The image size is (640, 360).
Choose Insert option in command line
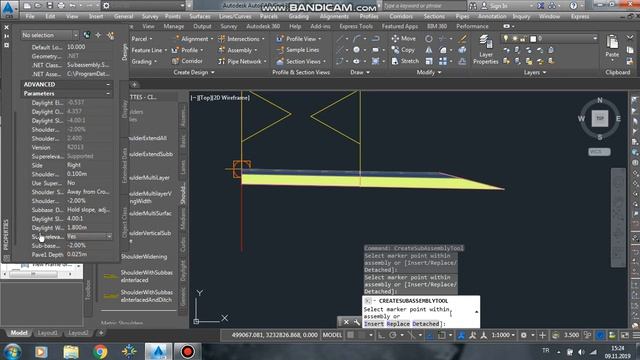[374, 324]
